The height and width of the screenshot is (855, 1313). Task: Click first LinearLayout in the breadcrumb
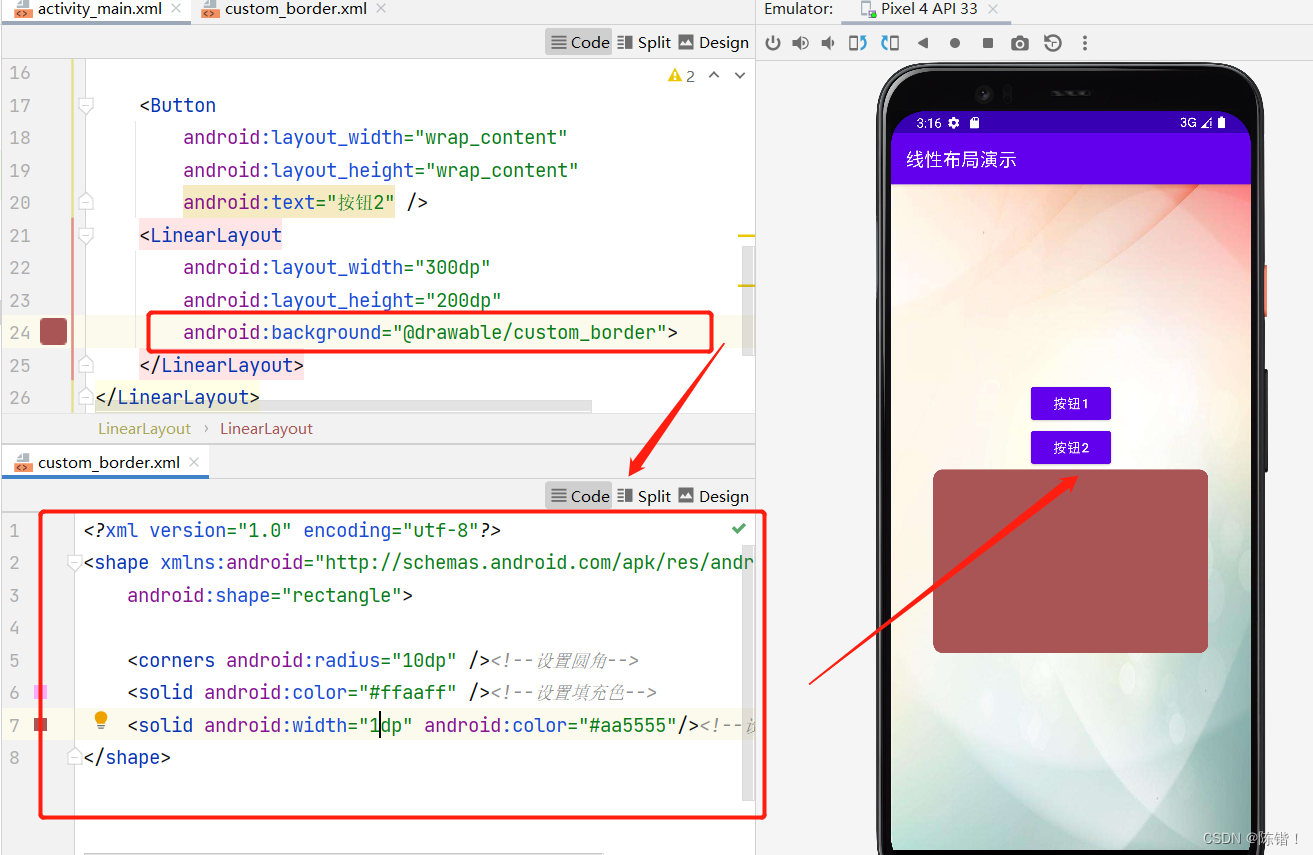[144, 428]
